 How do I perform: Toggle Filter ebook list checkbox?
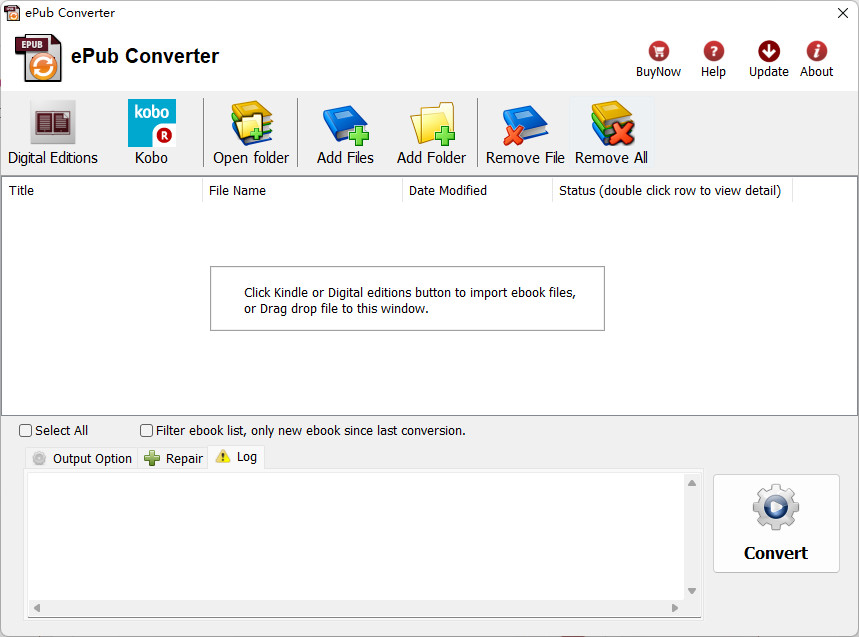coord(146,431)
